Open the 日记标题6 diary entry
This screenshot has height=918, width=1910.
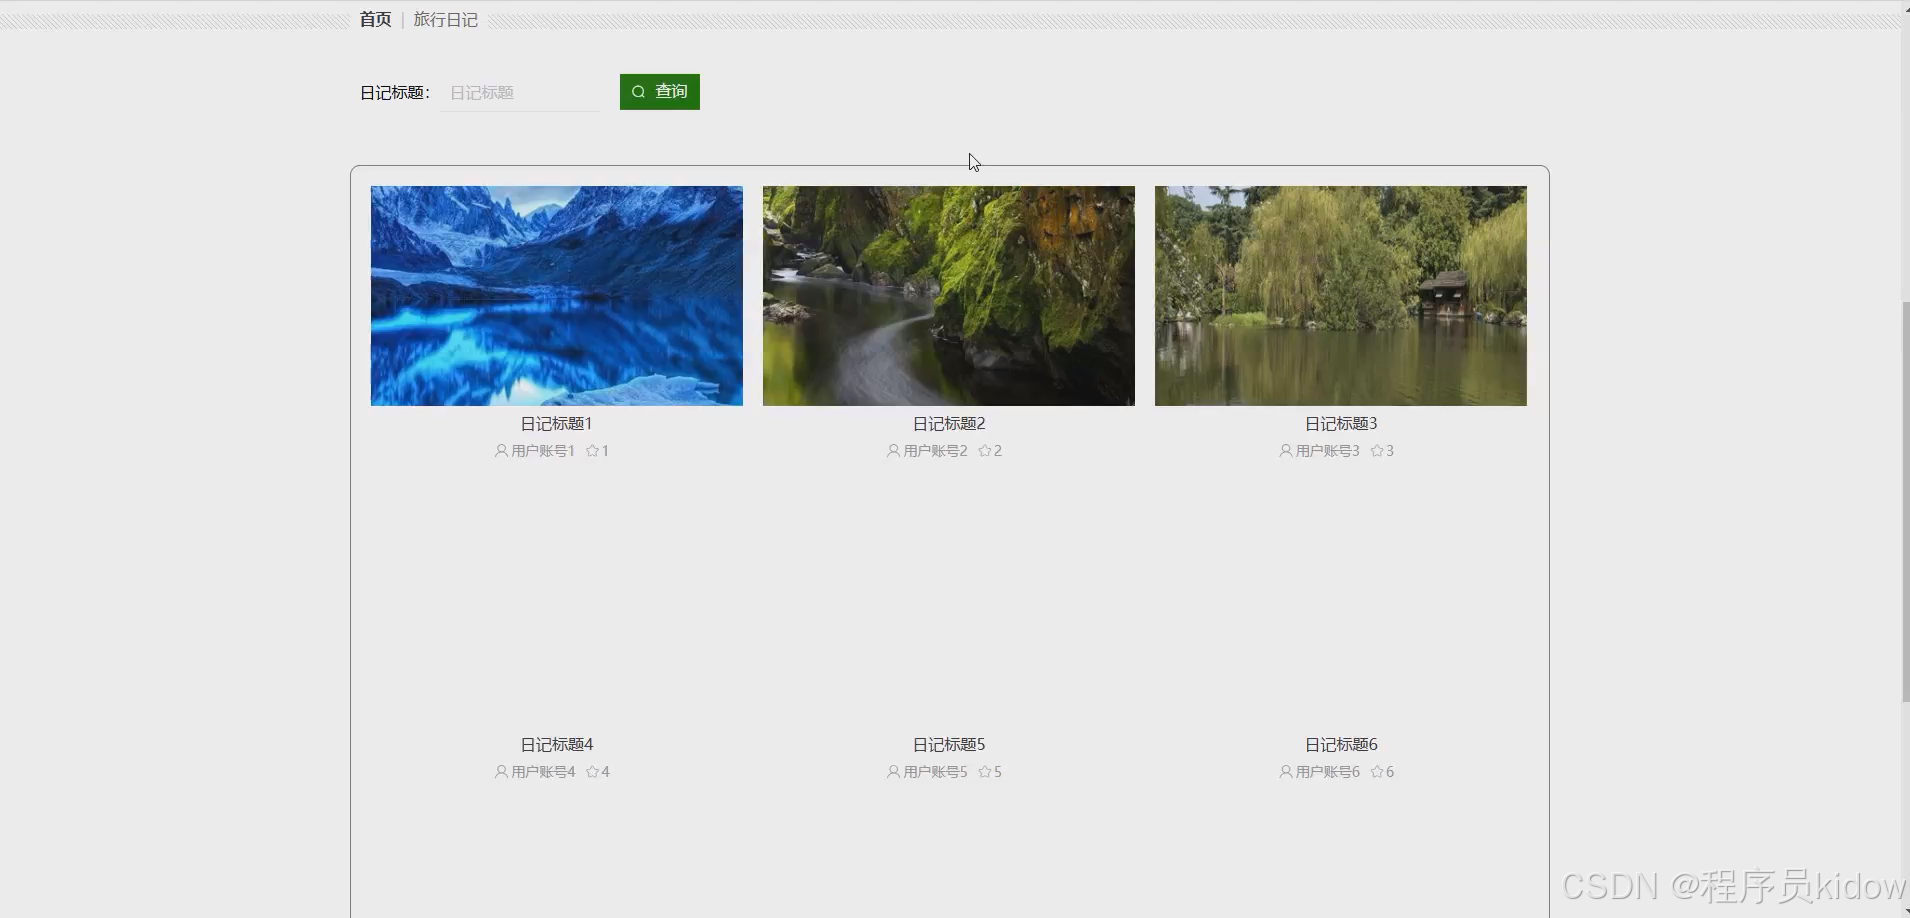1340,744
